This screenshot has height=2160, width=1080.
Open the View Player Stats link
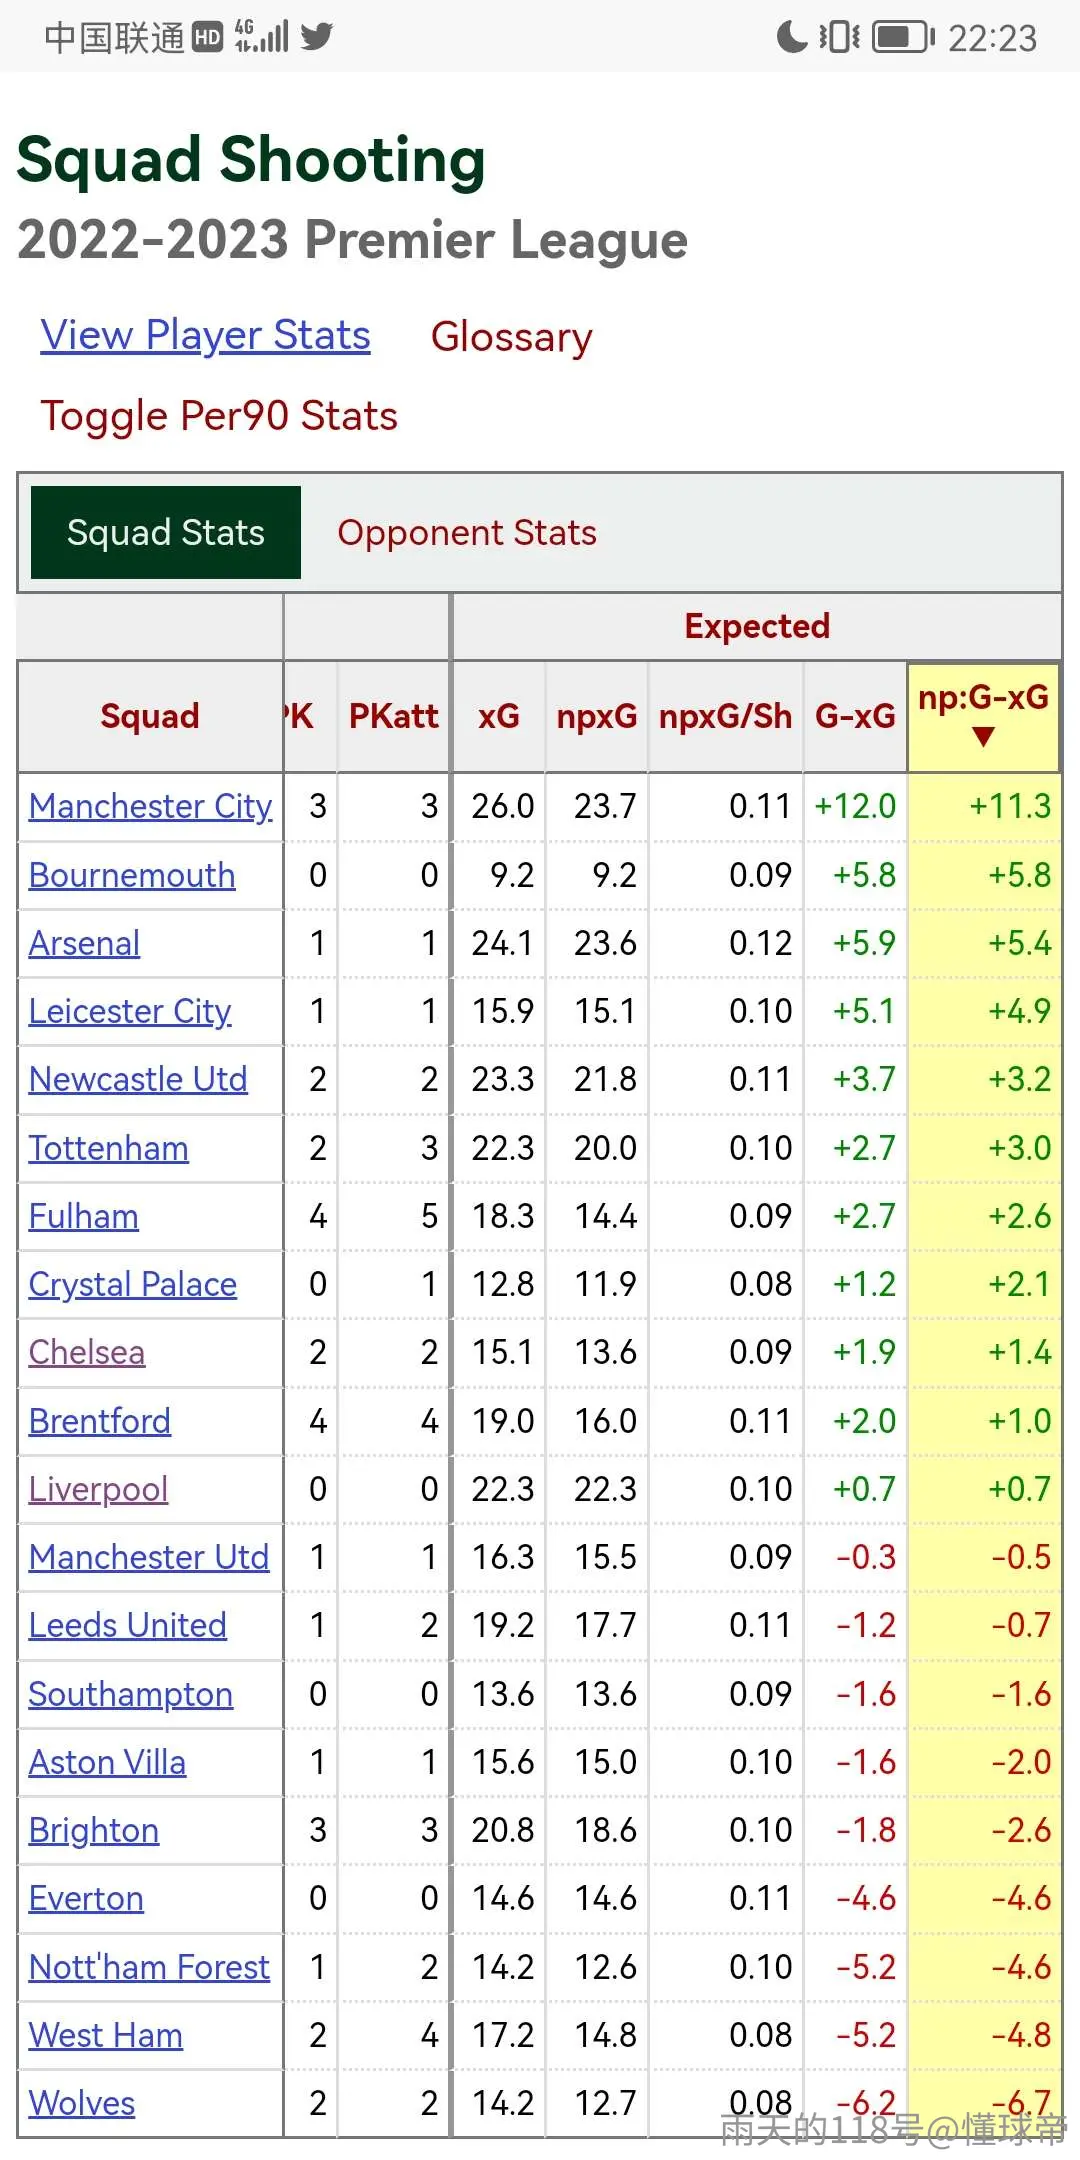[x=205, y=336]
